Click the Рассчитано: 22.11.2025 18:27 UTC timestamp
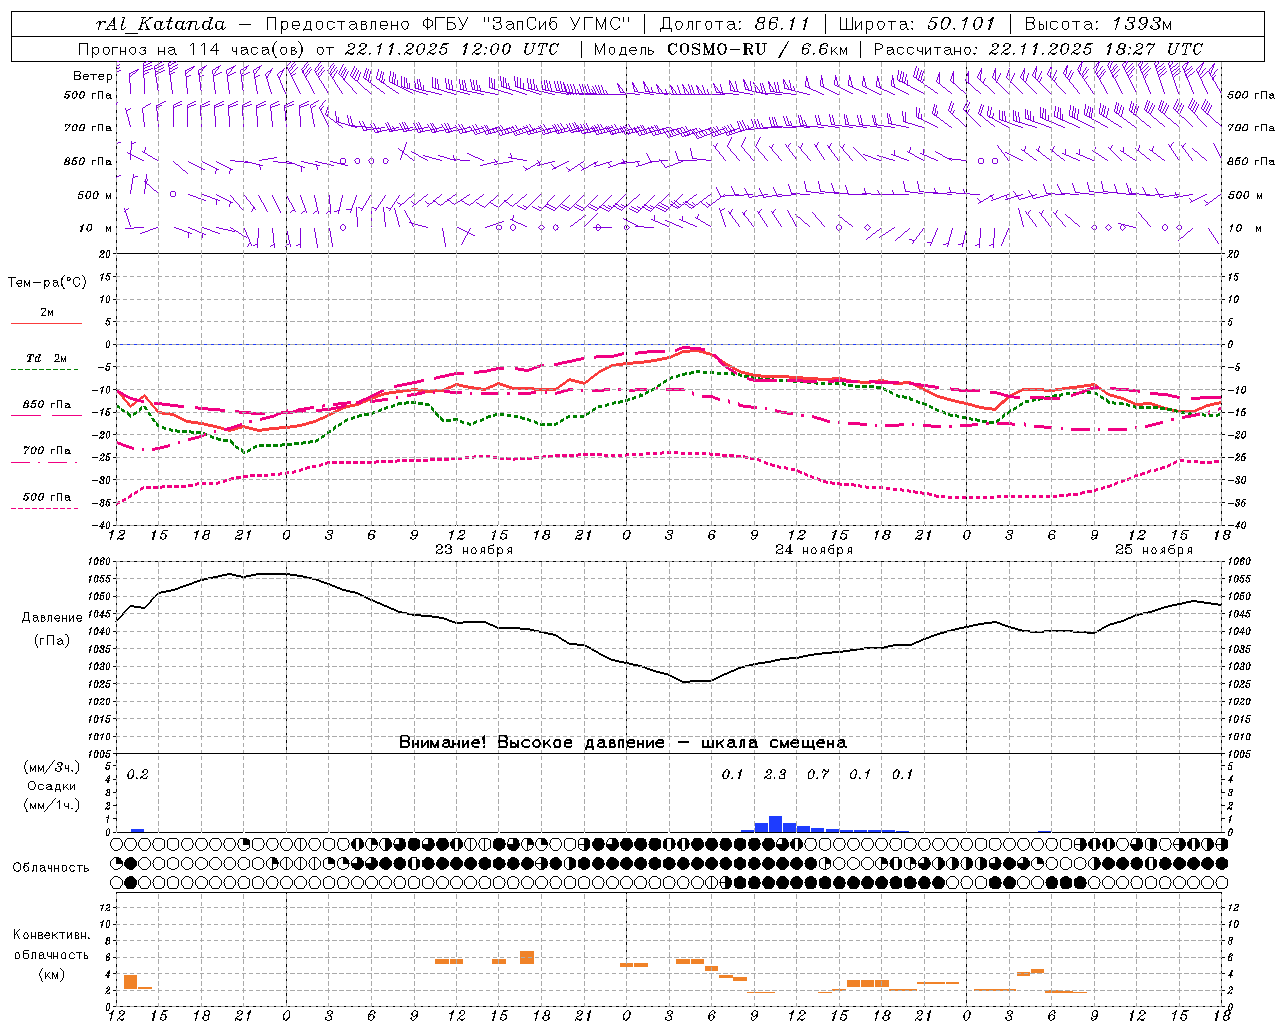This screenshot has height=1024, width=1280. (1039, 49)
